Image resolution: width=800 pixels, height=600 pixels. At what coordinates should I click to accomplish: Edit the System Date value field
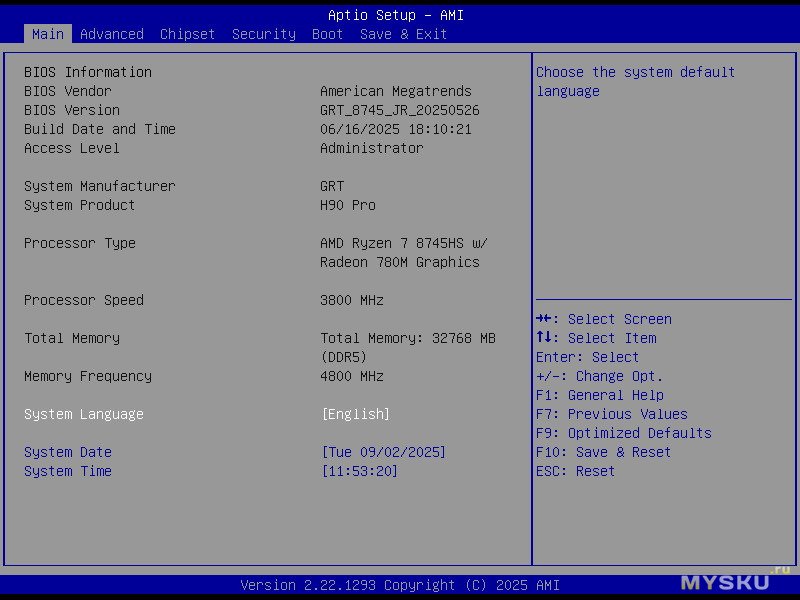[383, 452]
